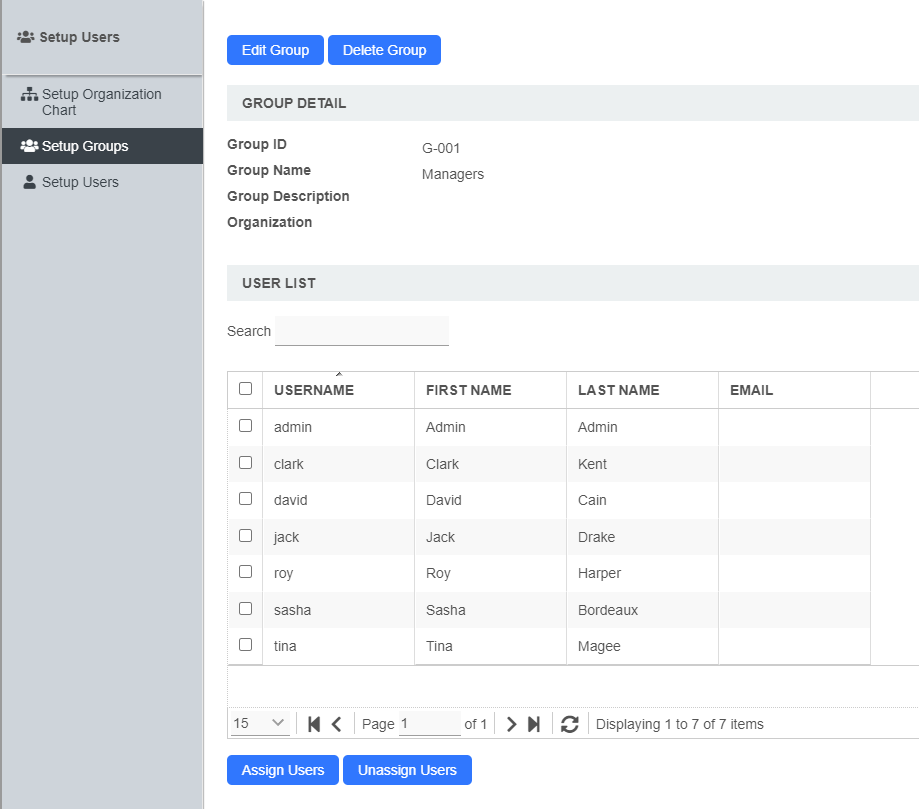Open Setup Organization Chart menu item

click(x=101, y=102)
